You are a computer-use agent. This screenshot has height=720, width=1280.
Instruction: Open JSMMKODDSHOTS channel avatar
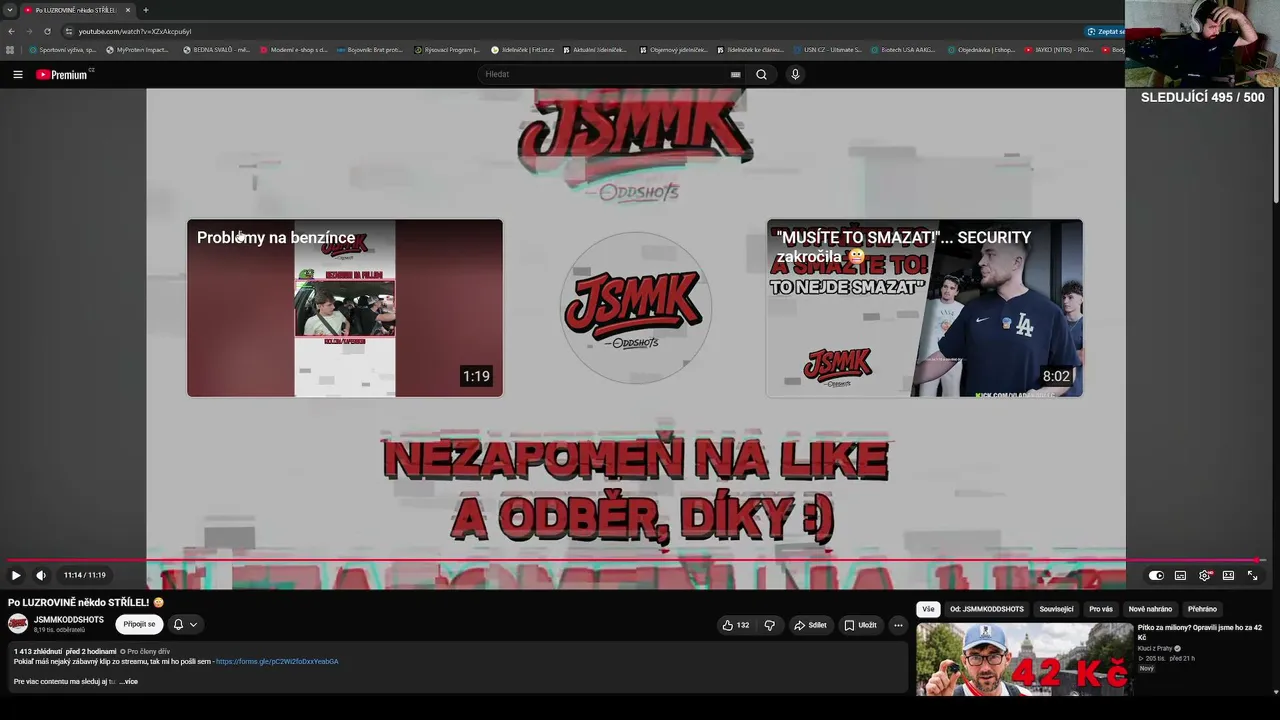(18, 624)
